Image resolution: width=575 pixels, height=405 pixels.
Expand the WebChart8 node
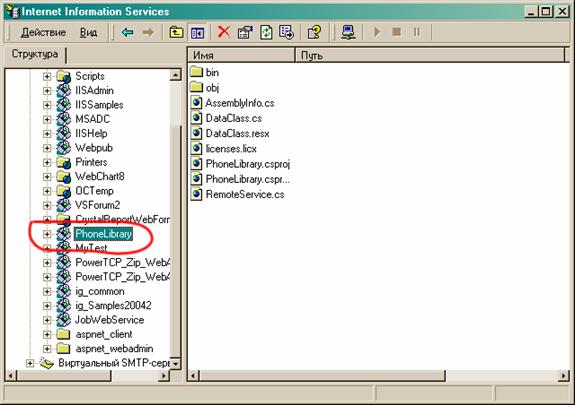pyautogui.click(x=47, y=176)
